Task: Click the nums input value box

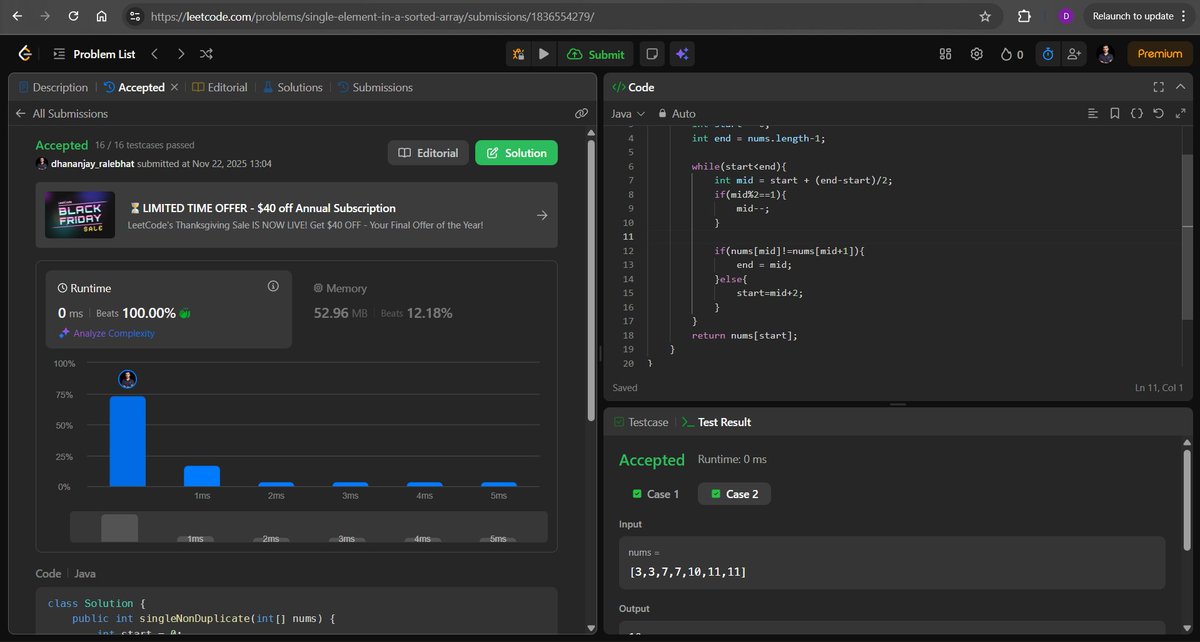Action: [x=892, y=562]
